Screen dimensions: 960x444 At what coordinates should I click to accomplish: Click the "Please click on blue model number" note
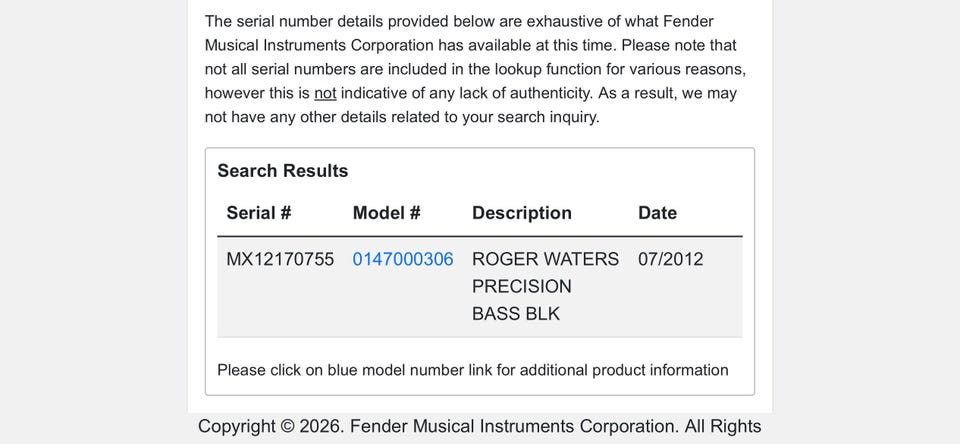coord(473,371)
